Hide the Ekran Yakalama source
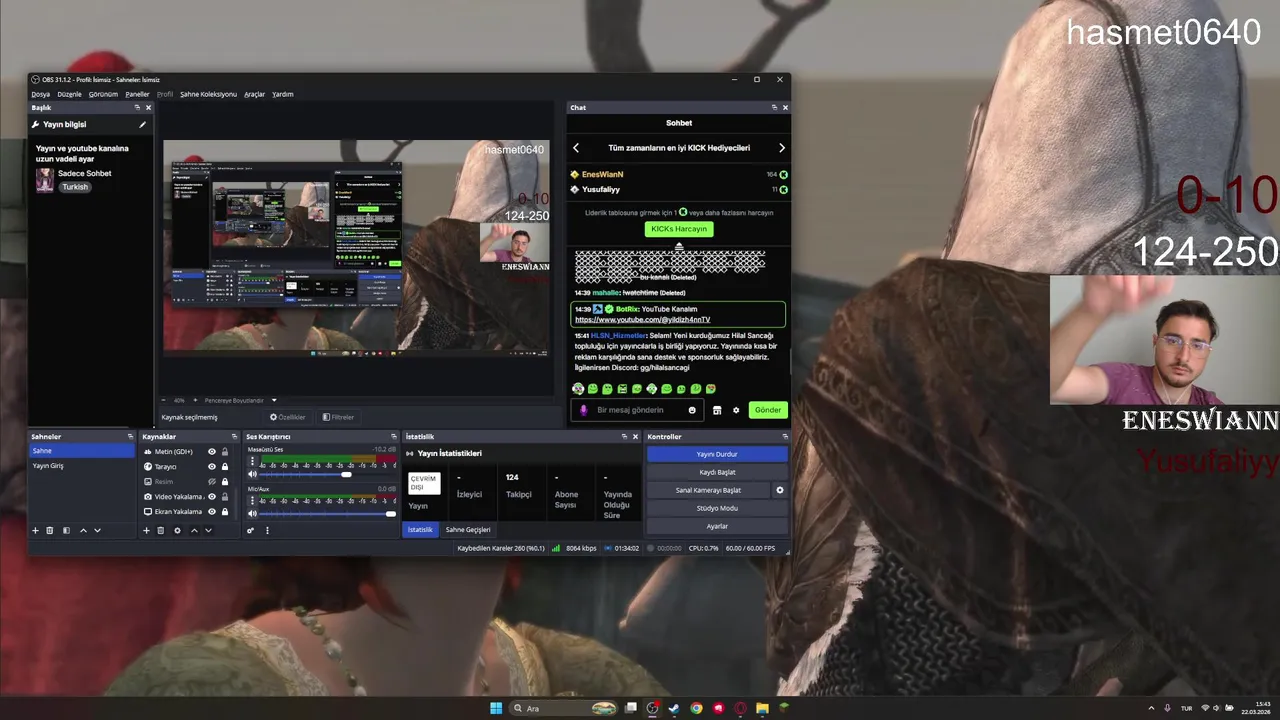The width and height of the screenshot is (1280, 720). tap(211, 512)
